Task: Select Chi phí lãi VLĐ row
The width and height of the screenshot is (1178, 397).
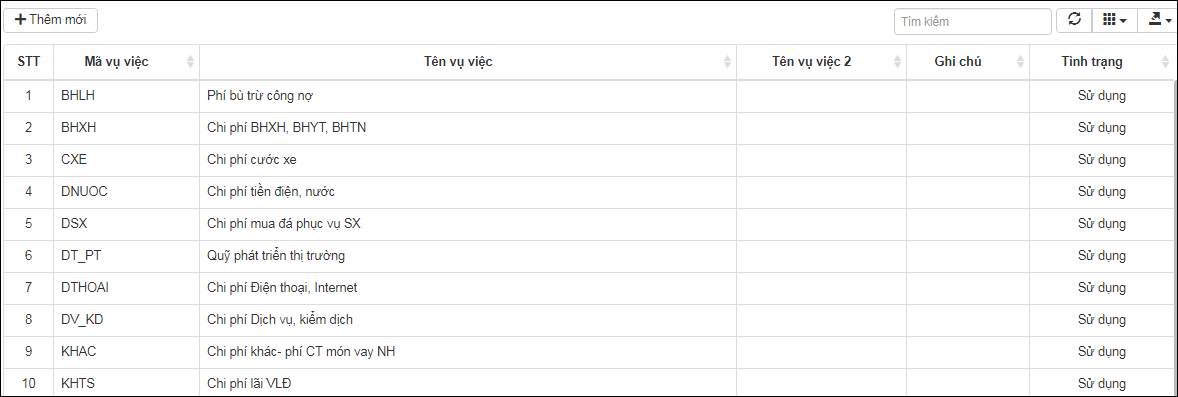Action: click(589, 383)
